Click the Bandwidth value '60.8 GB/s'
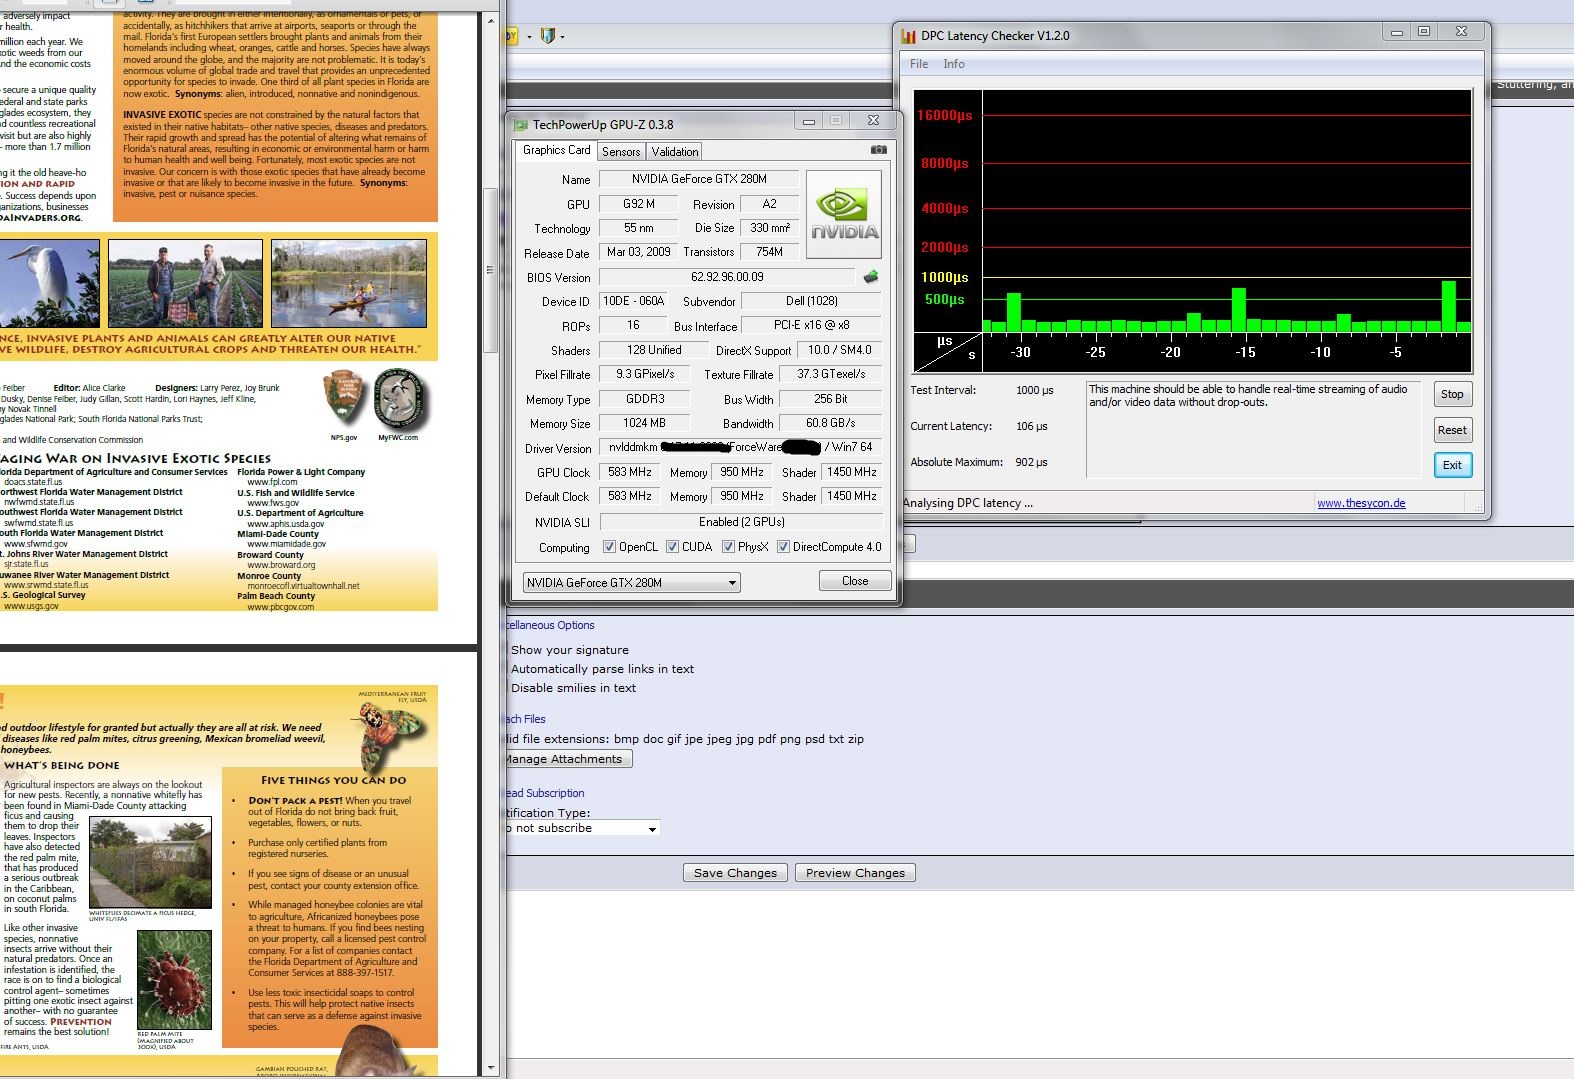The height and width of the screenshot is (1079, 1574). [x=831, y=423]
